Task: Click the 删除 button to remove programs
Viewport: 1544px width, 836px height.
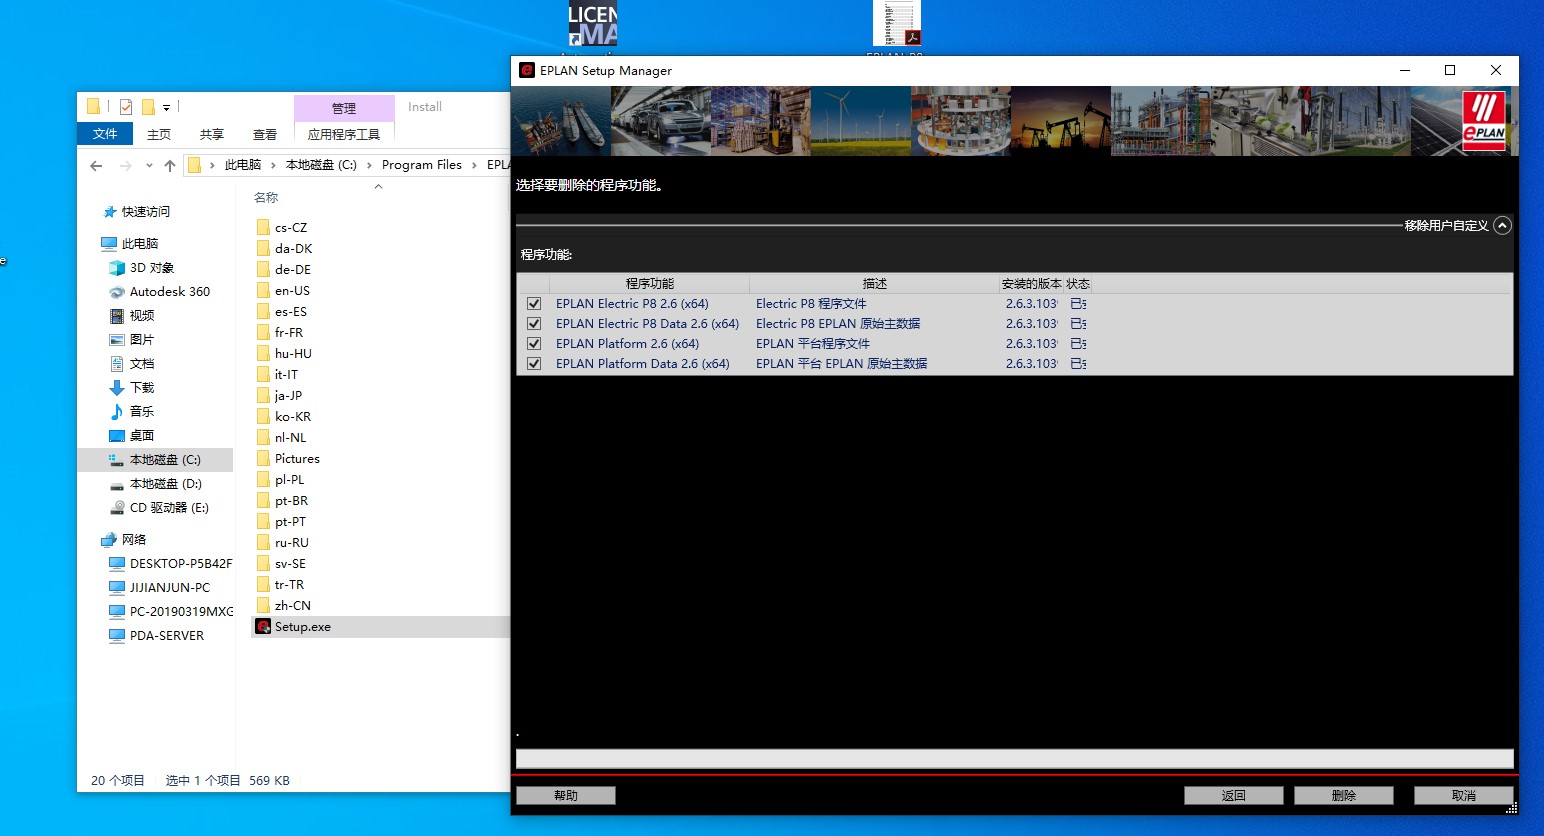Action: (1344, 796)
